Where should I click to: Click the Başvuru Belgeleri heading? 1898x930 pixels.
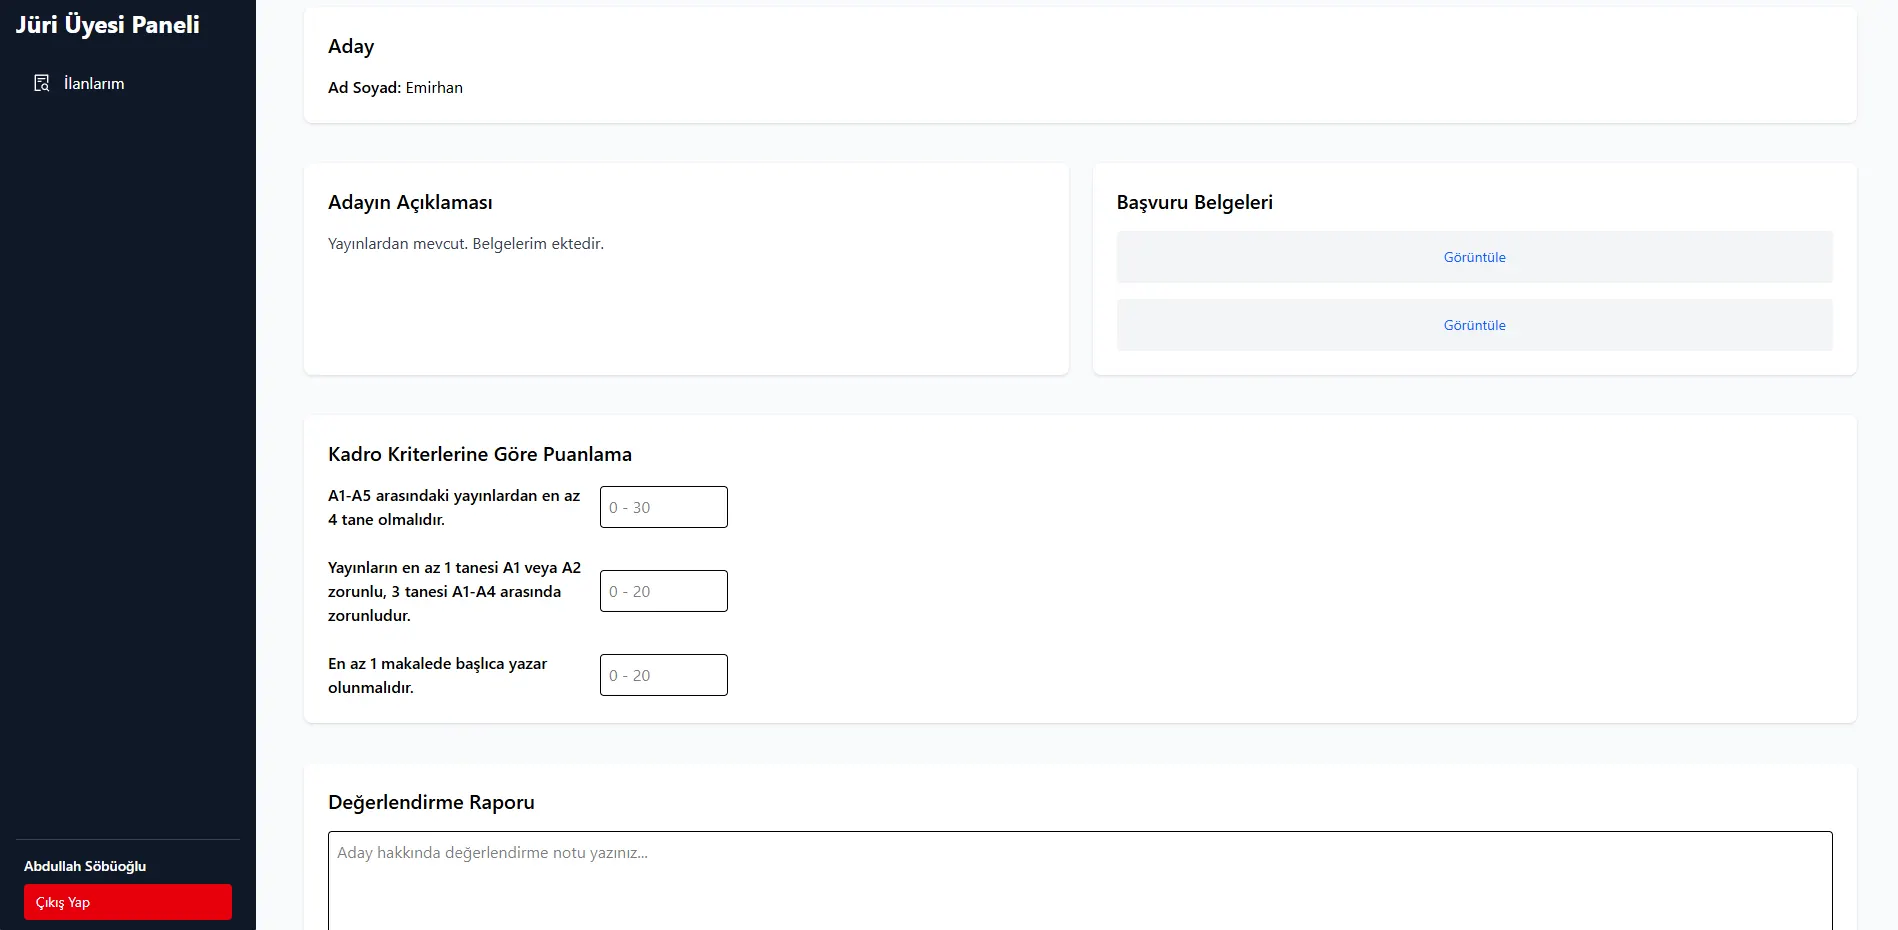pyautogui.click(x=1195, y=202)
